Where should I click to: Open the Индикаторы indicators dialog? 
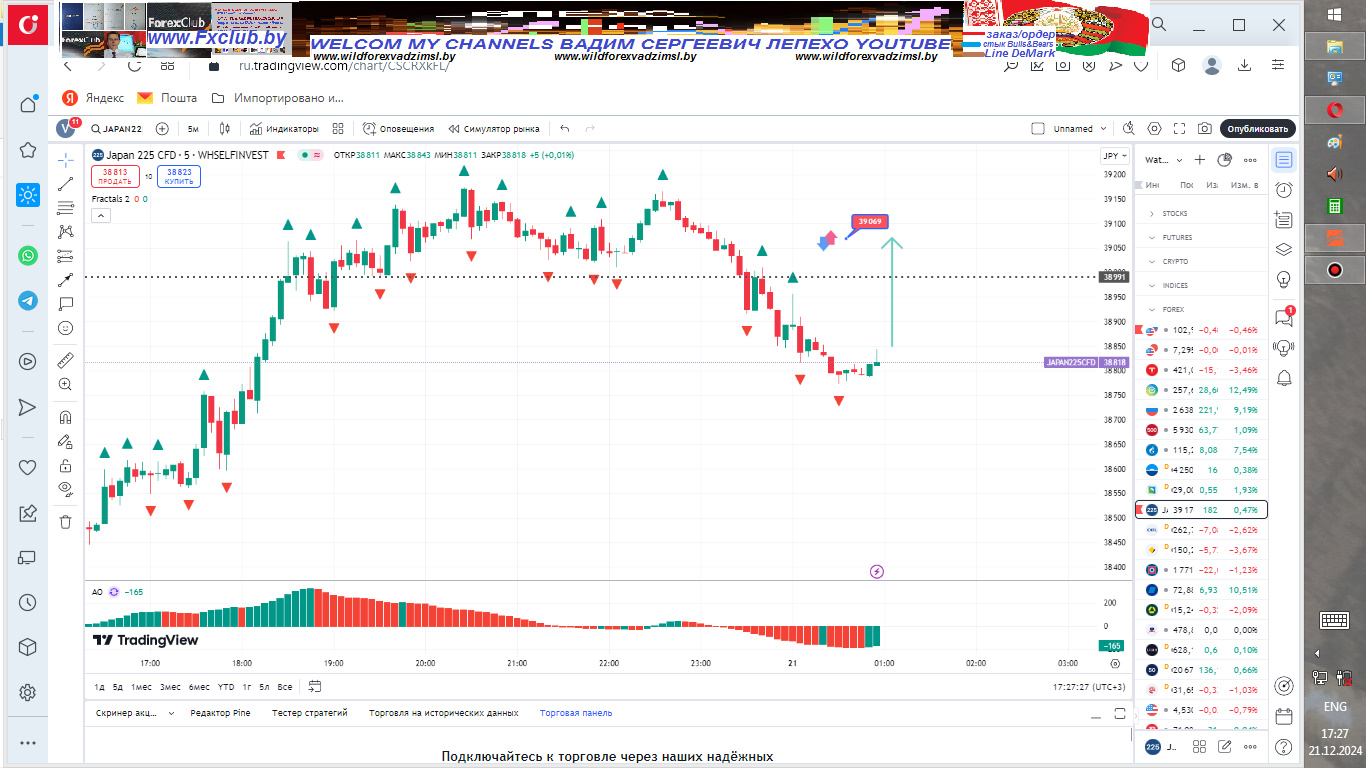tap(284, 129)
